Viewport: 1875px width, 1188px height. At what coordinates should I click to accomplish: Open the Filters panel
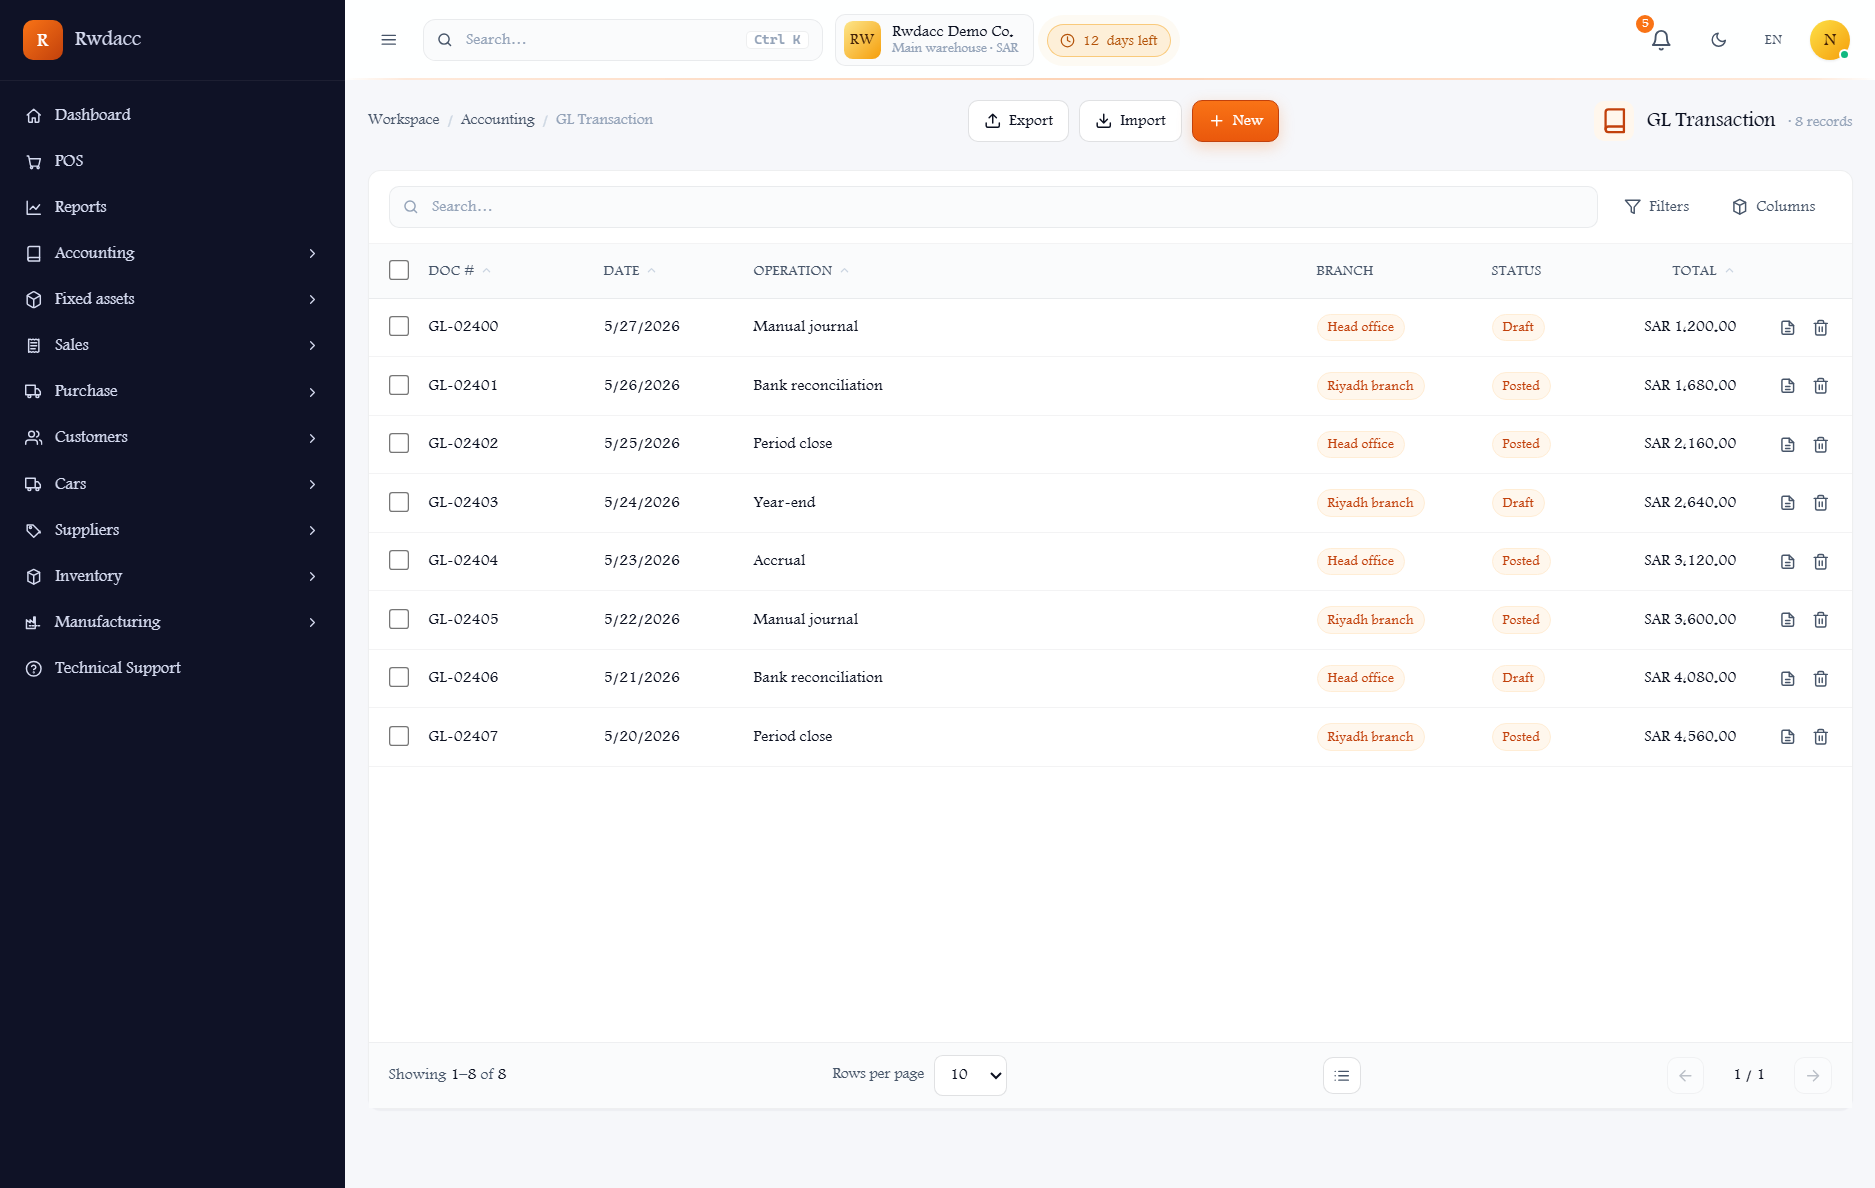pyautogui.click(x=1657, y=207)
